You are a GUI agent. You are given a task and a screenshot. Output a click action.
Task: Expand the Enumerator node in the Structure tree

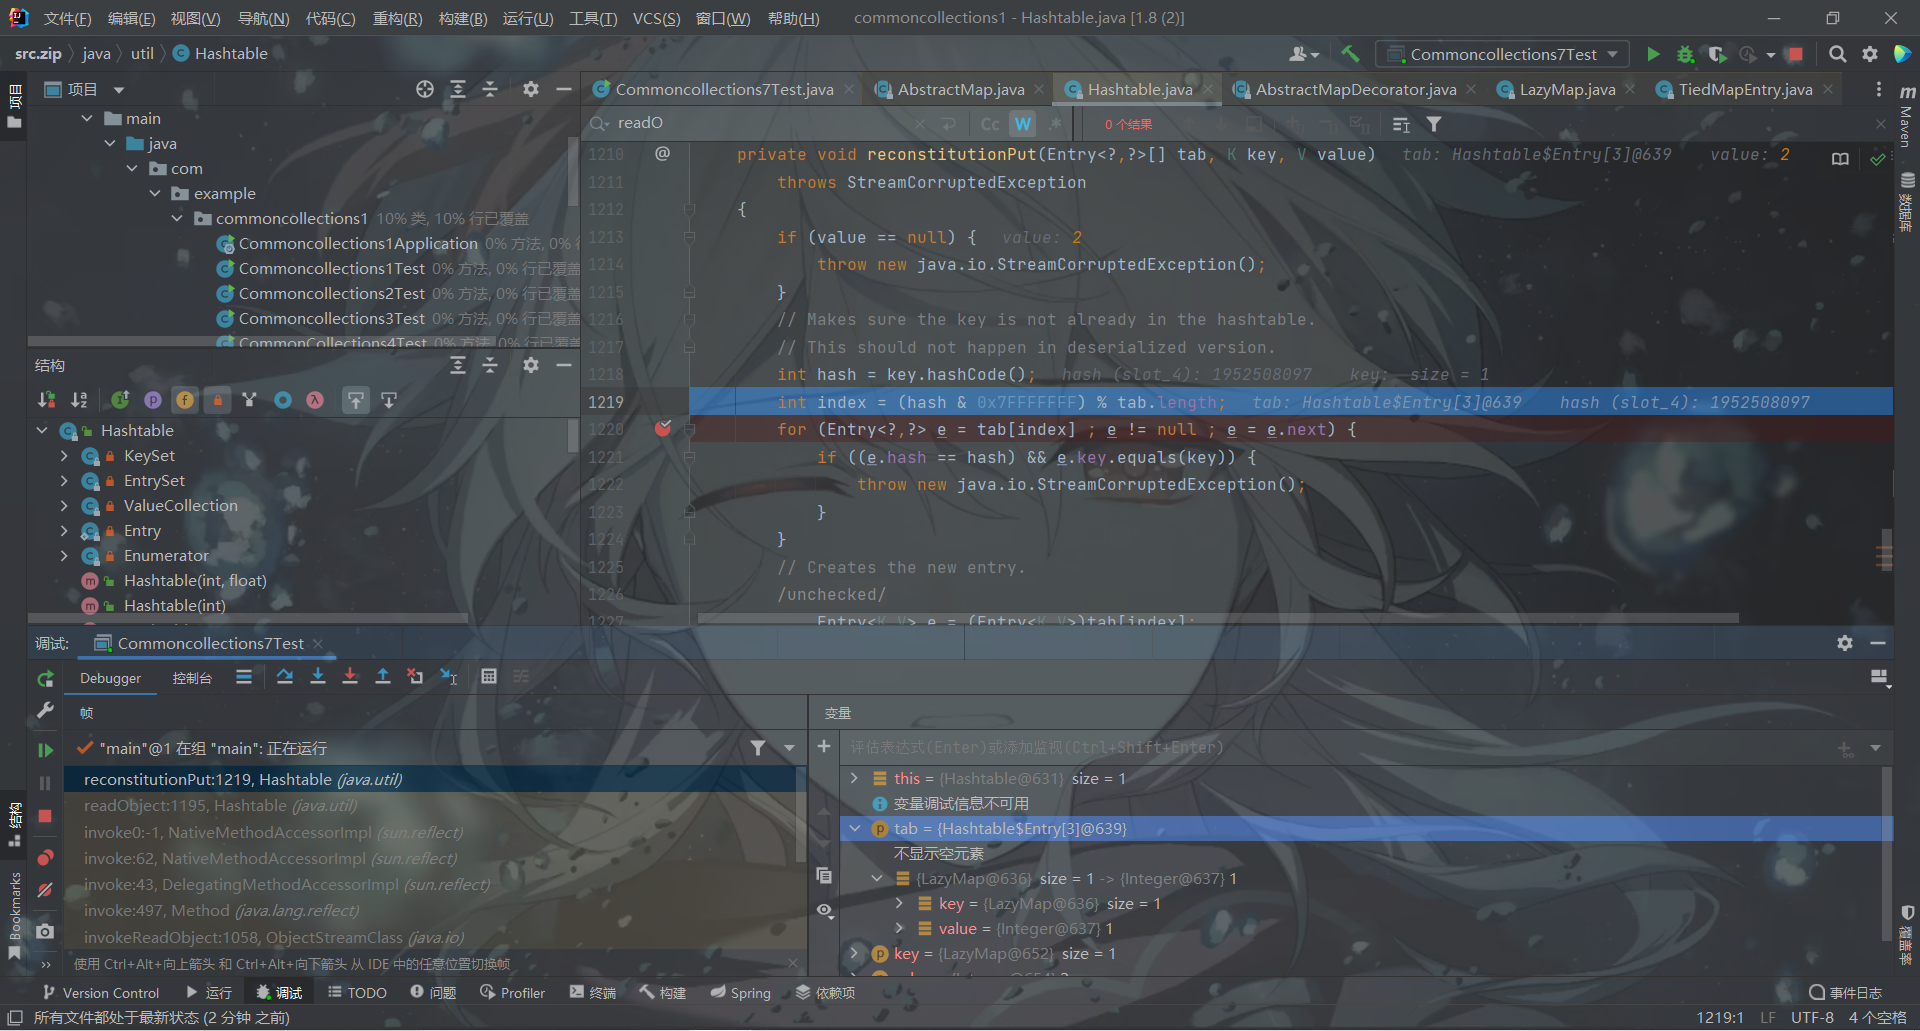pos(64,556)
